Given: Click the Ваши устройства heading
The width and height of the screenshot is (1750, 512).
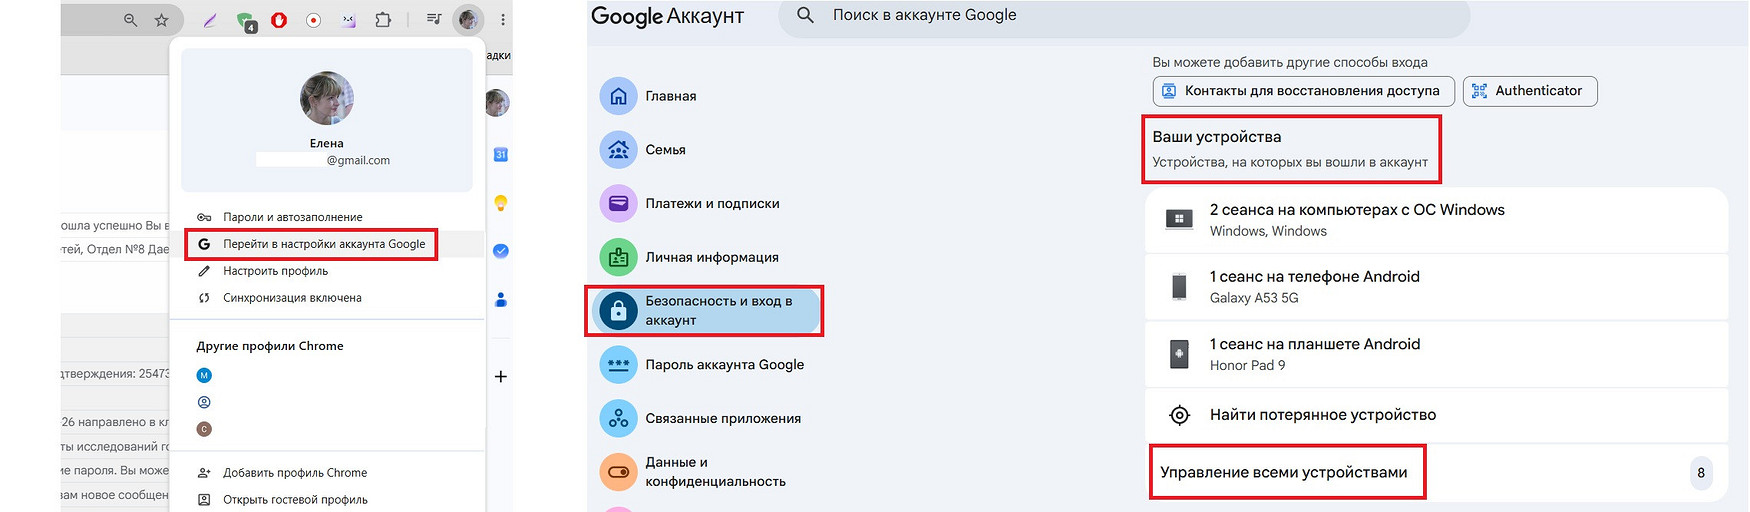Looking at the screenshot, I should (1216, 137).
